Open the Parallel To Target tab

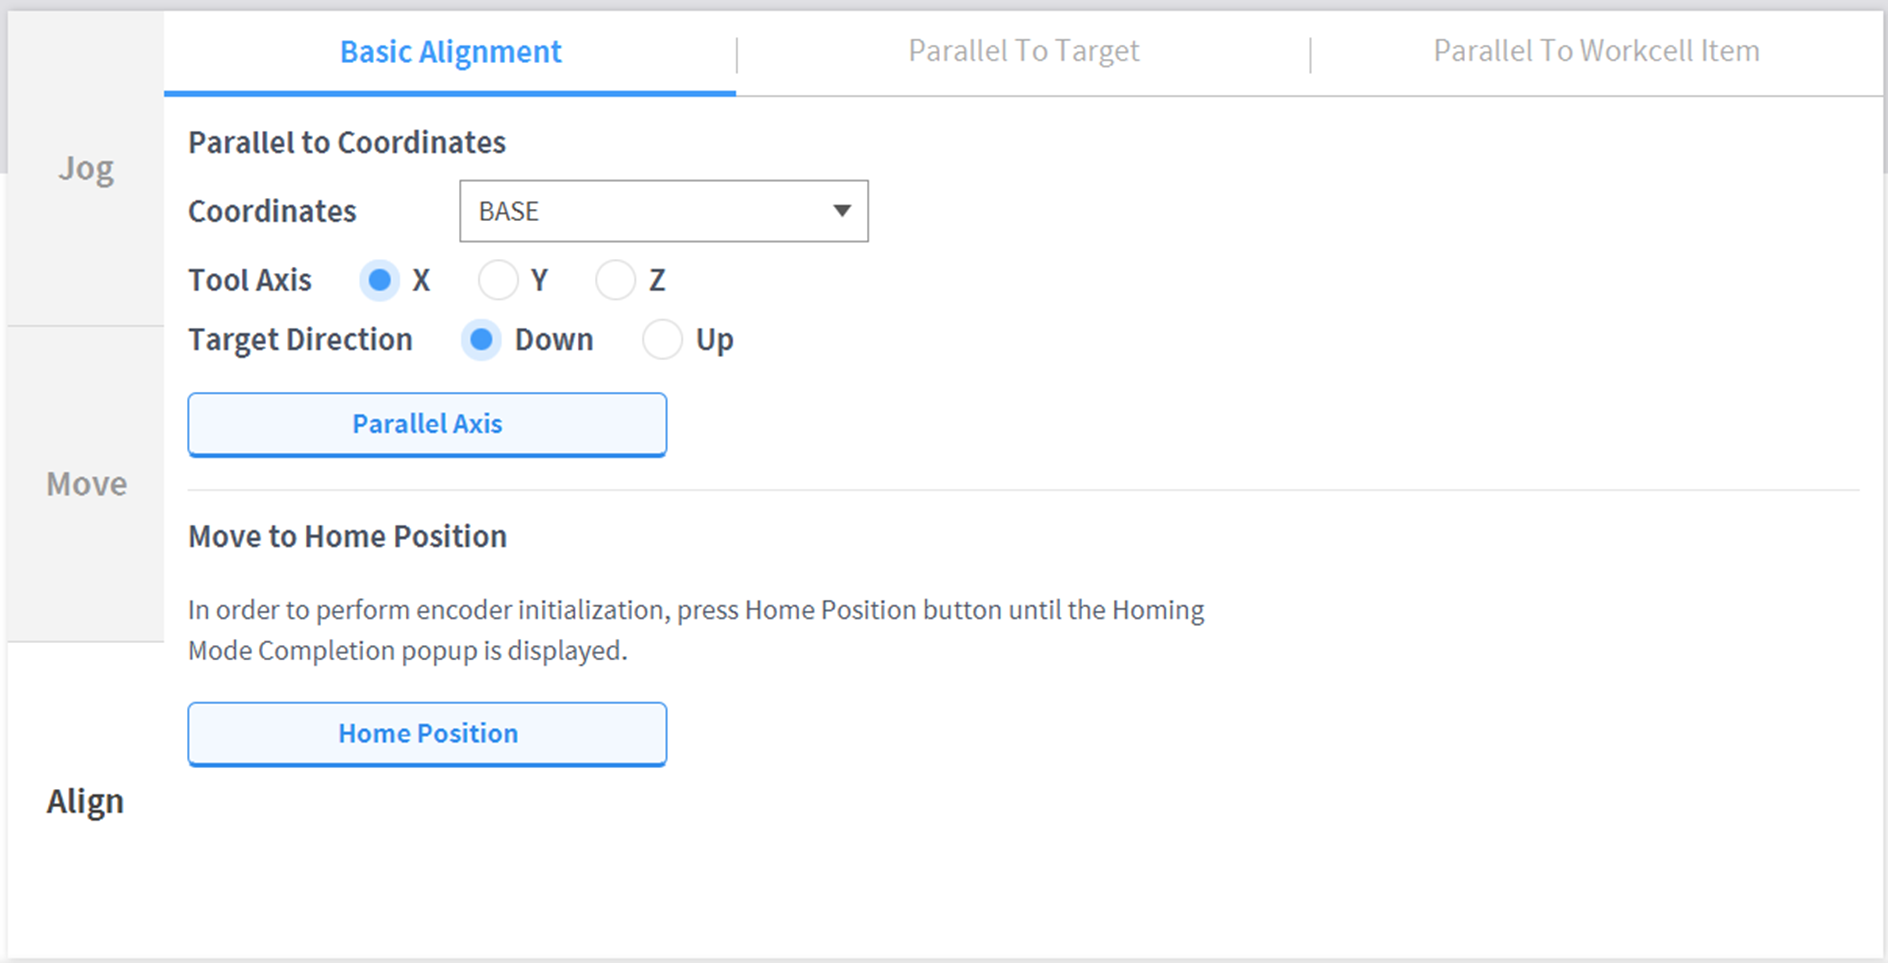pyautogui.click(x=1023, y=52)
